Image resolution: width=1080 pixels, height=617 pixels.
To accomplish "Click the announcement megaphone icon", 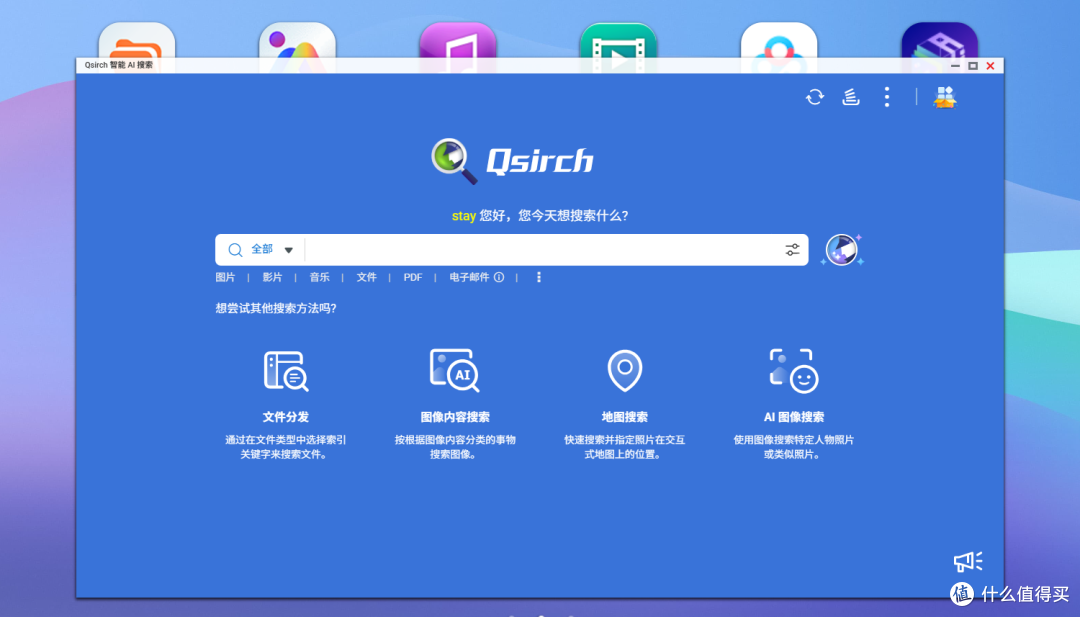I will click(968, 562).
